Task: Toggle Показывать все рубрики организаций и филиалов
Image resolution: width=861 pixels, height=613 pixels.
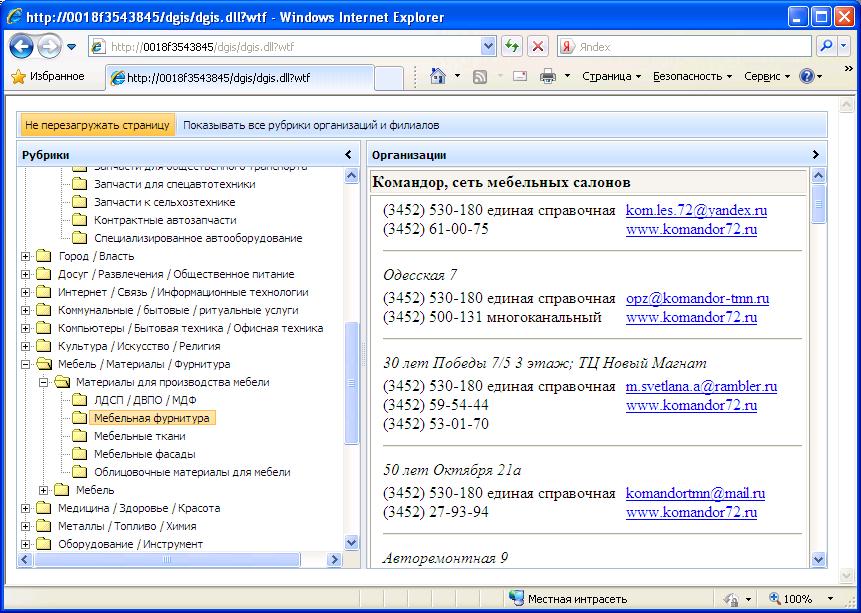Action: (x=311, y=125)
